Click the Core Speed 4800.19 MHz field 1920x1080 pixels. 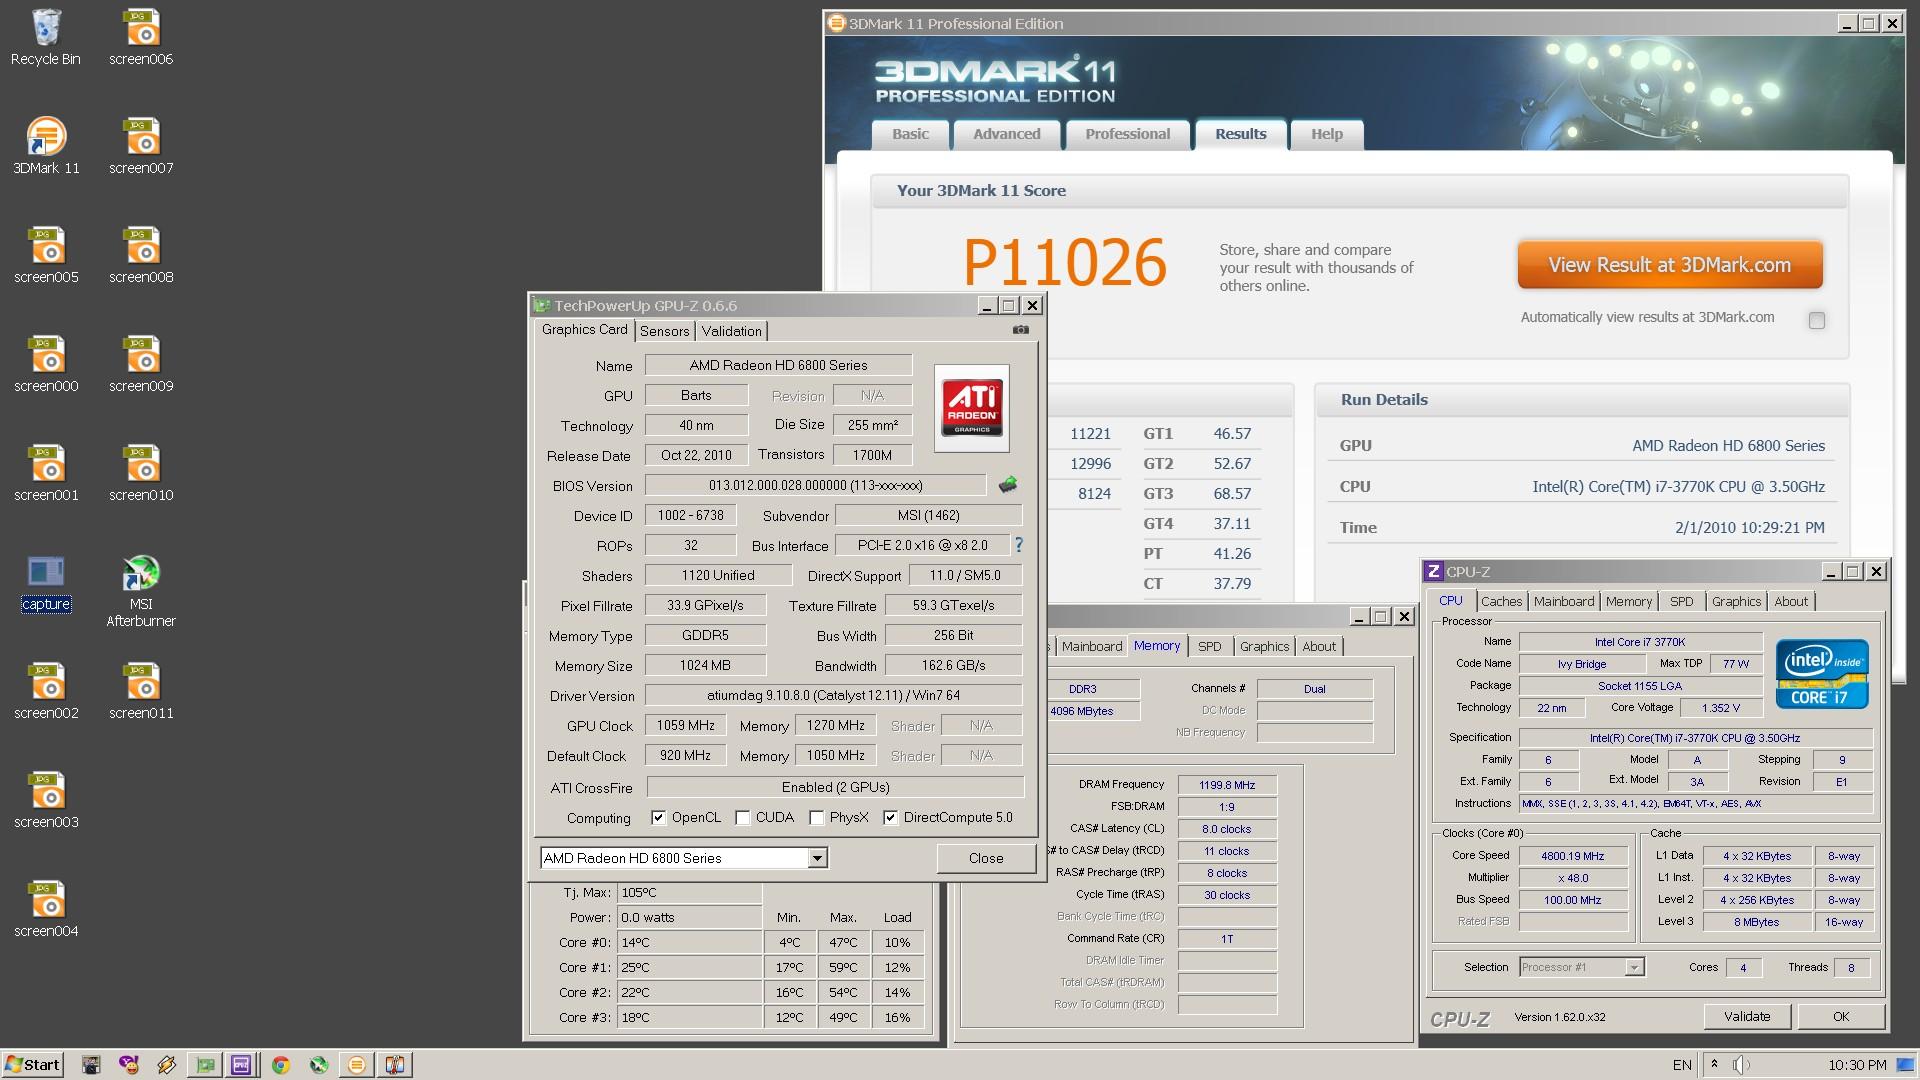click(1572, 856)
